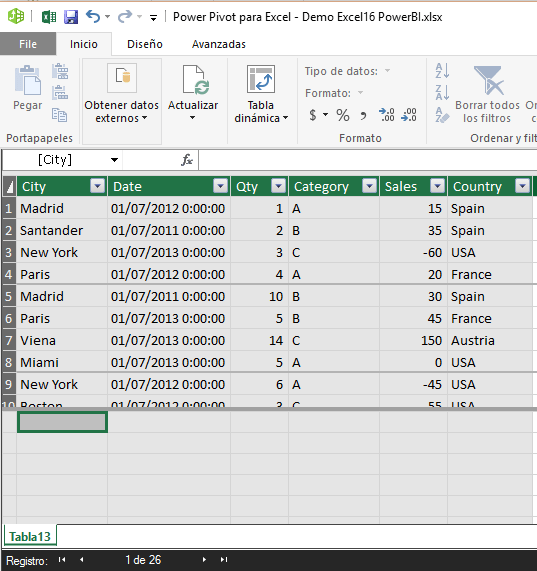Go to the previous record

pos(82,560)
